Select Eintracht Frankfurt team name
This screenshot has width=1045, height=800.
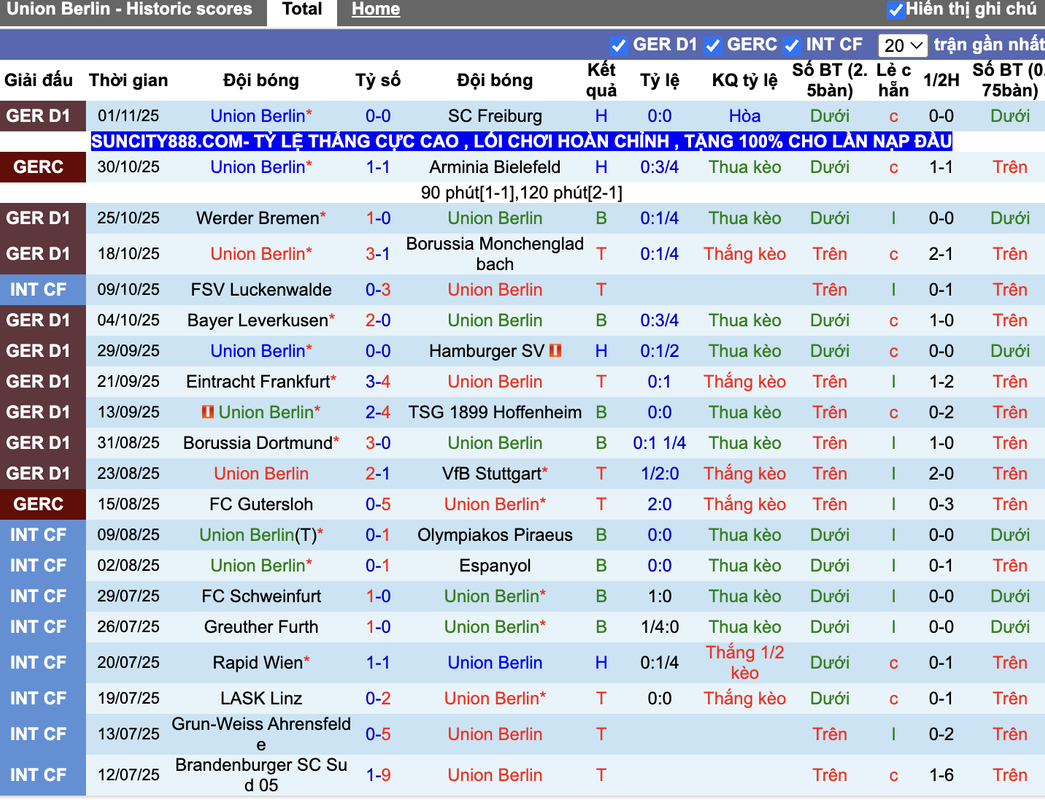[x=257, y=382]
